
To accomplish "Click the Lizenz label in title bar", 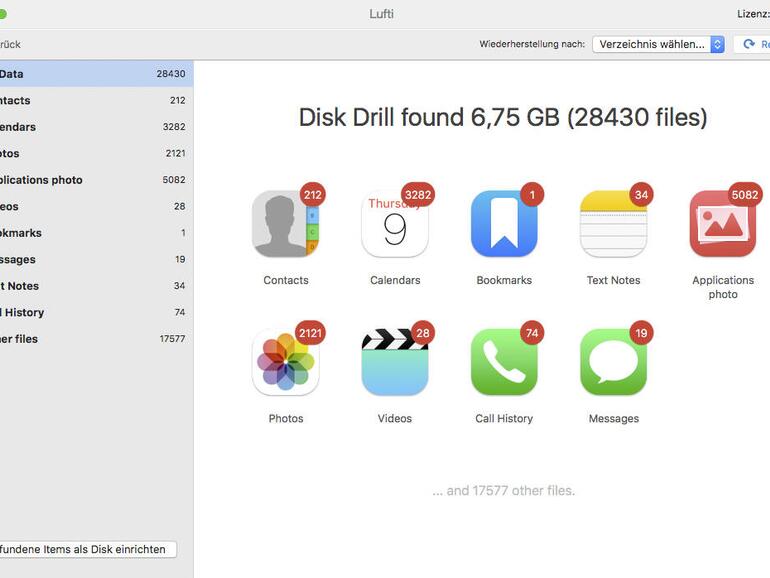I will click(753, 14).
